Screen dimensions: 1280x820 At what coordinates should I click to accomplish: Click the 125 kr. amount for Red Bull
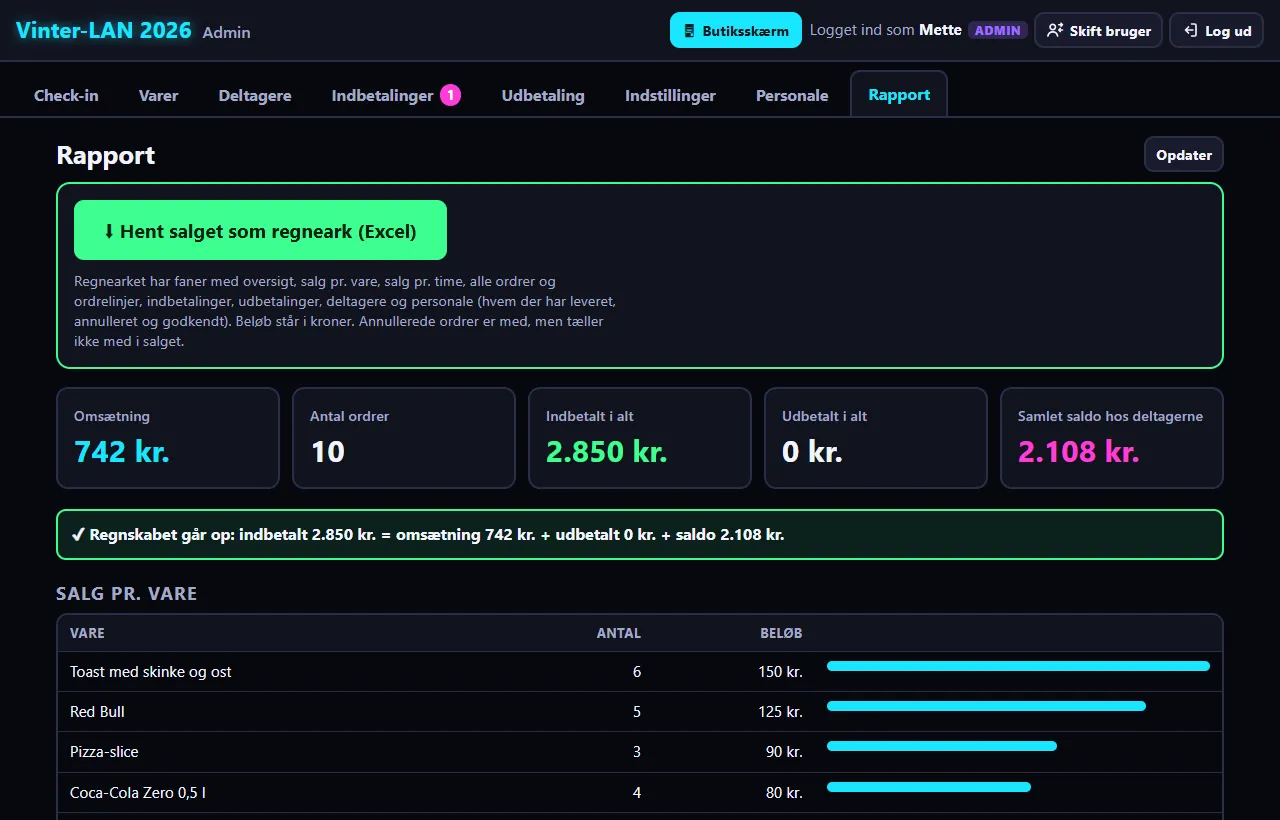(781, 712)
